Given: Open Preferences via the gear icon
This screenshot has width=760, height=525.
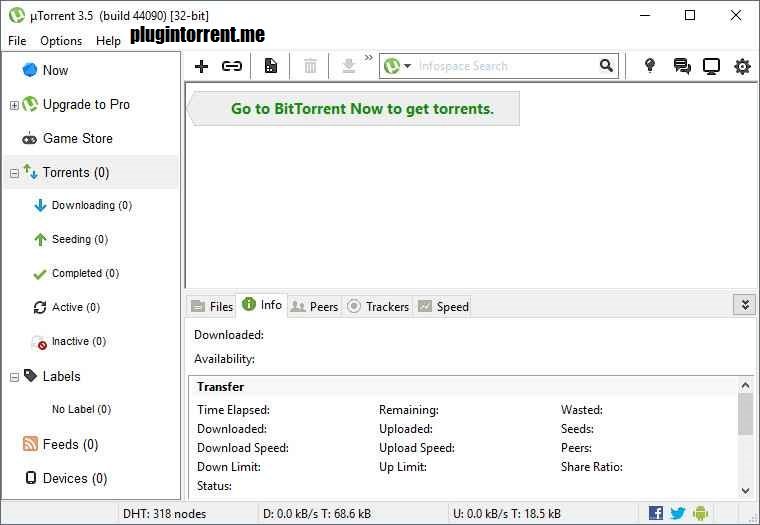Looking at the screenshot, I should click(x=742, y=66).
